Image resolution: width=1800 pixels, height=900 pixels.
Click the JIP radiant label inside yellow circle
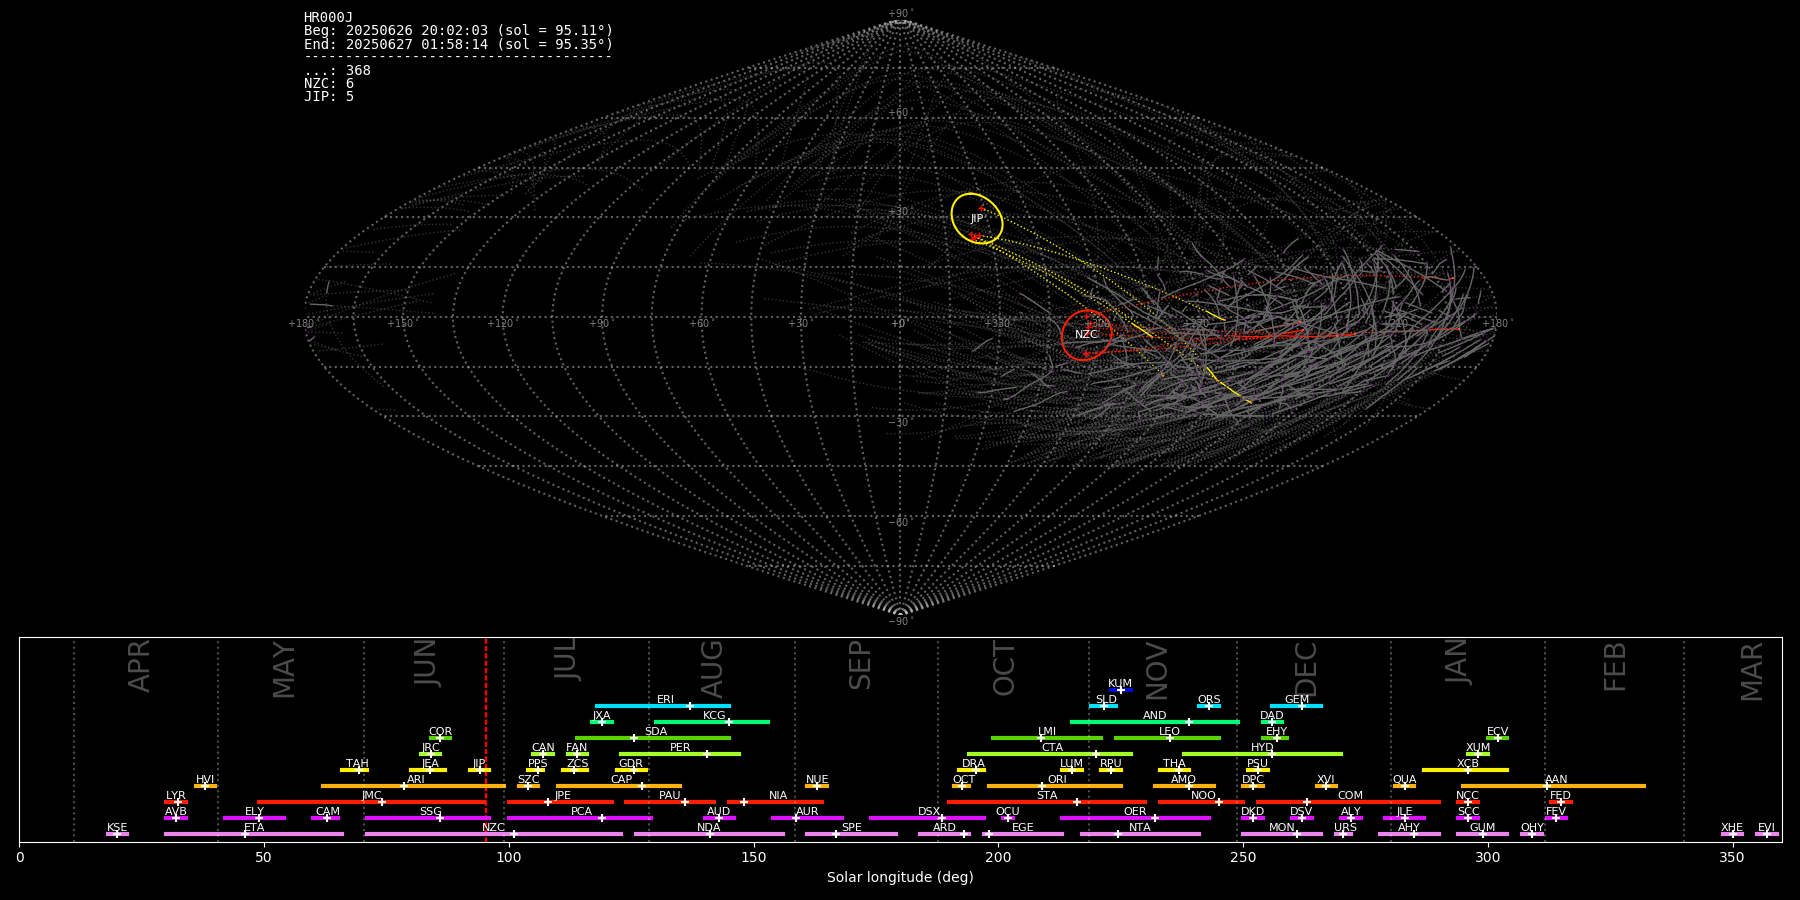click(977, 219)
